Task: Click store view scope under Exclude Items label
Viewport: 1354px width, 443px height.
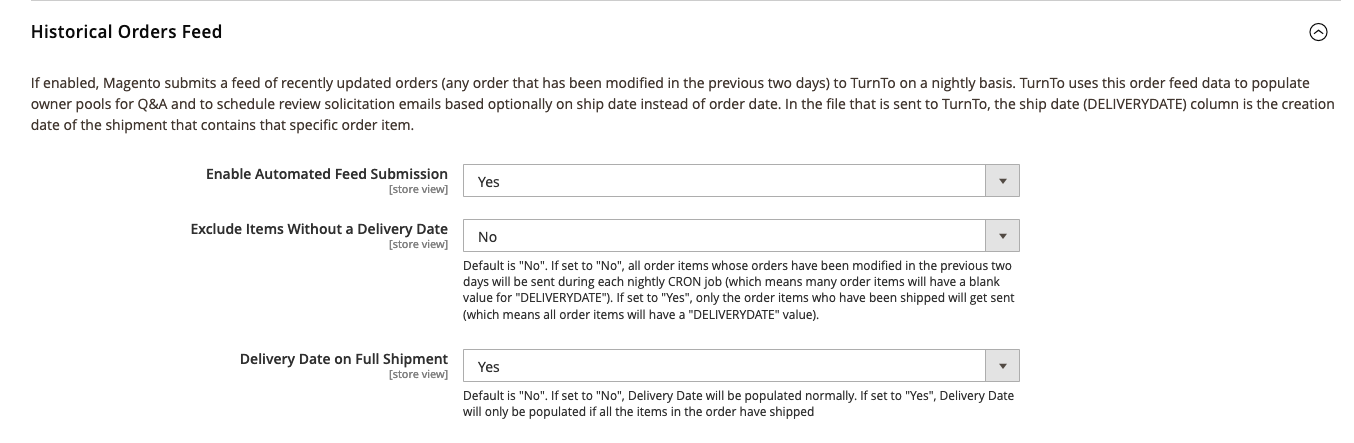Action: point(418,244)
